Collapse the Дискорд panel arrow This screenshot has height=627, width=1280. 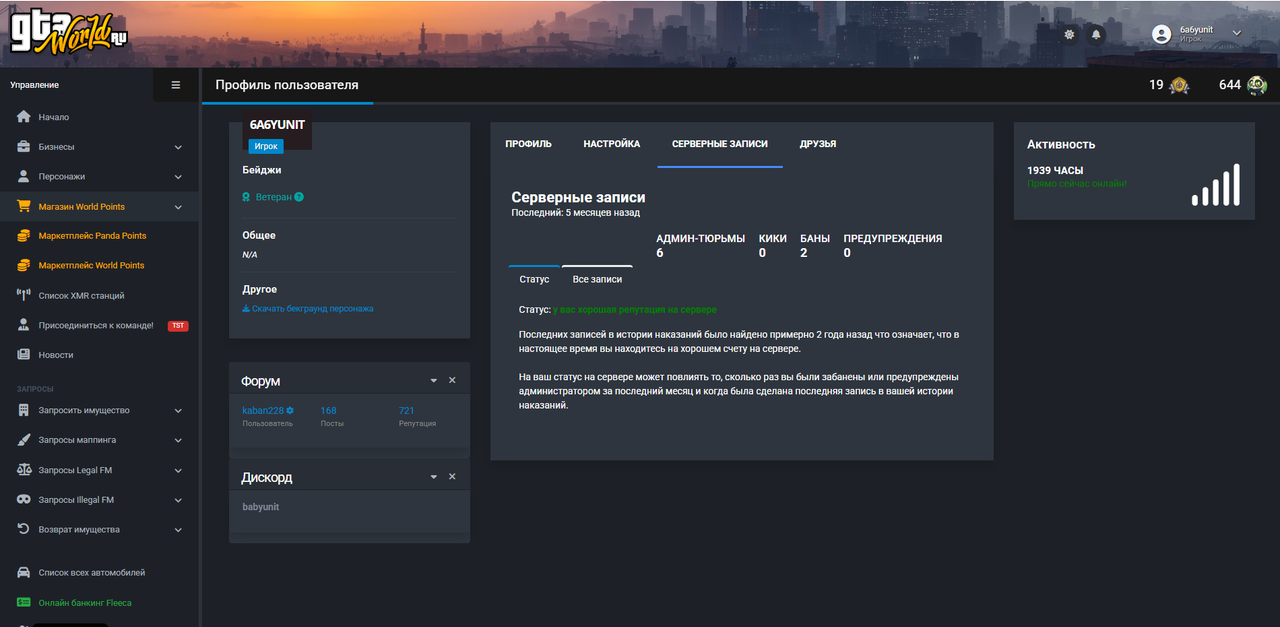point(434,477)
